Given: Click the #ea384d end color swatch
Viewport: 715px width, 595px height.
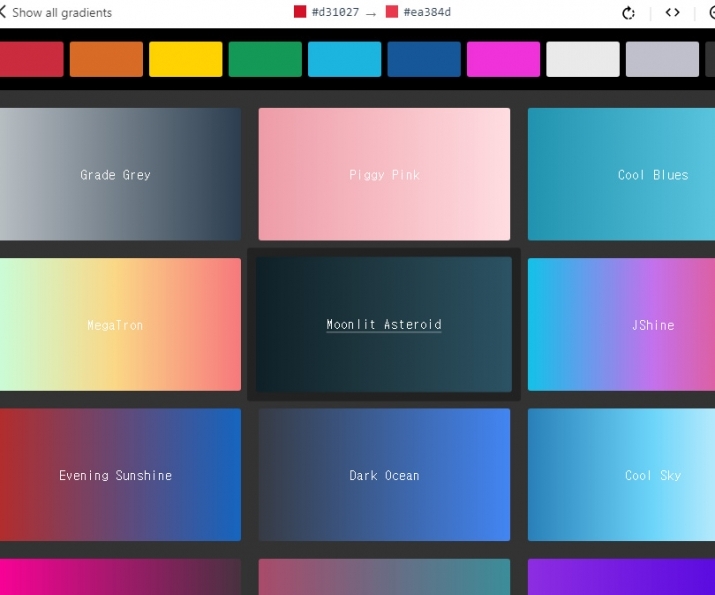Looking at the screenshot, I should tap(392, 12).
